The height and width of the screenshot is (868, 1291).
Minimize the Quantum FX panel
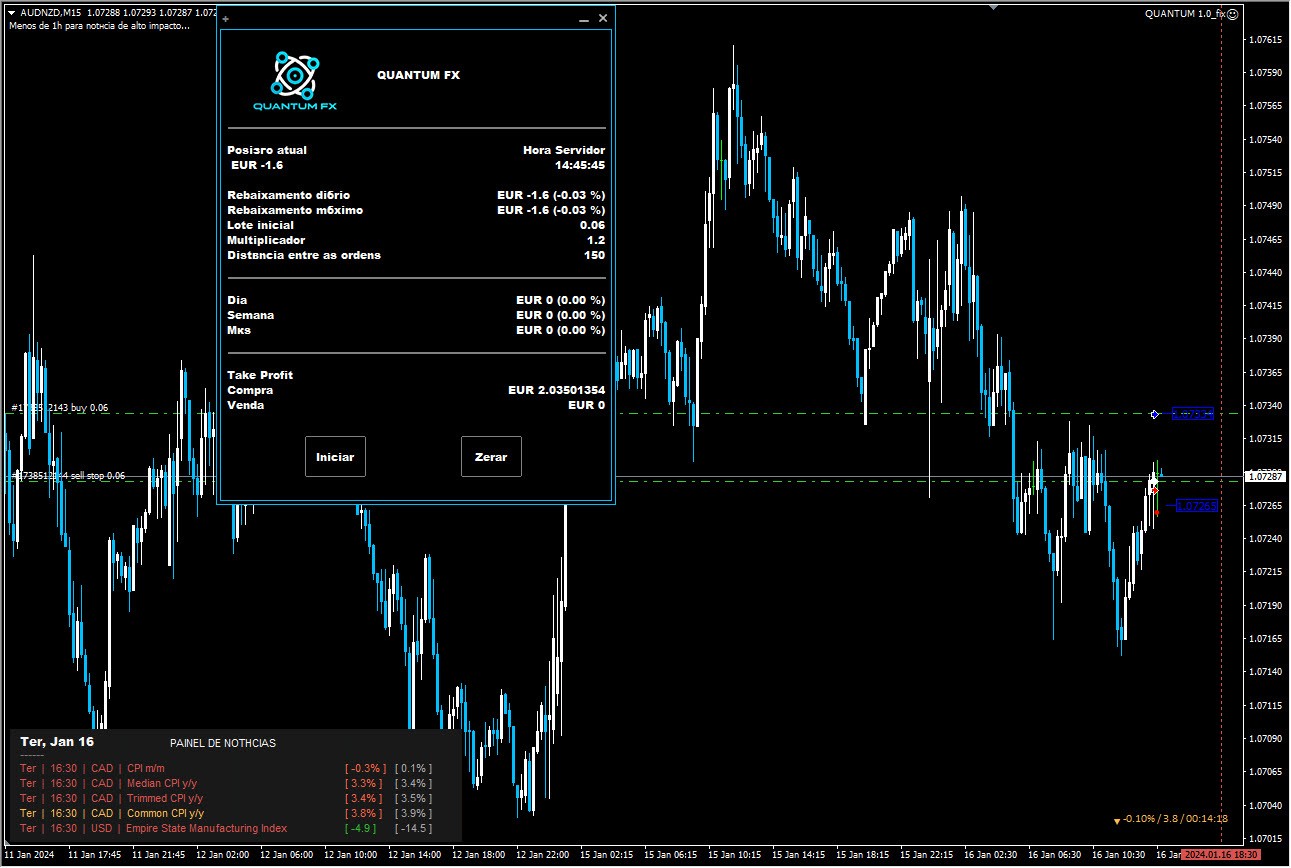click(584, 19)
